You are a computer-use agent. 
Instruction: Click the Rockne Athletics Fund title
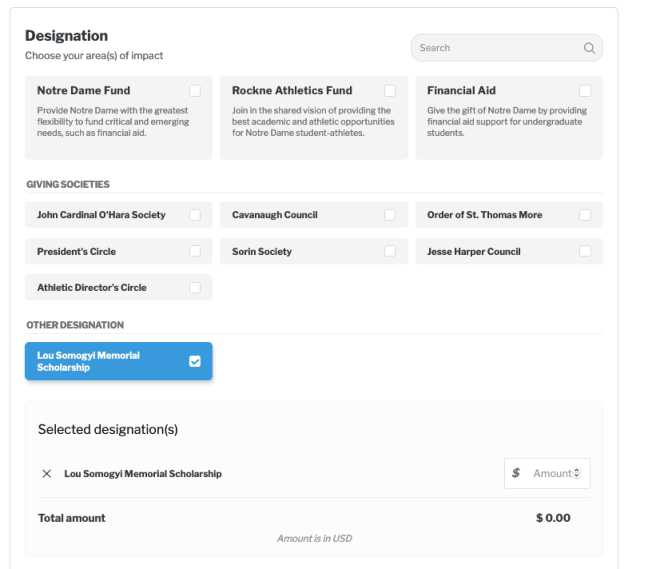[292, 90]
